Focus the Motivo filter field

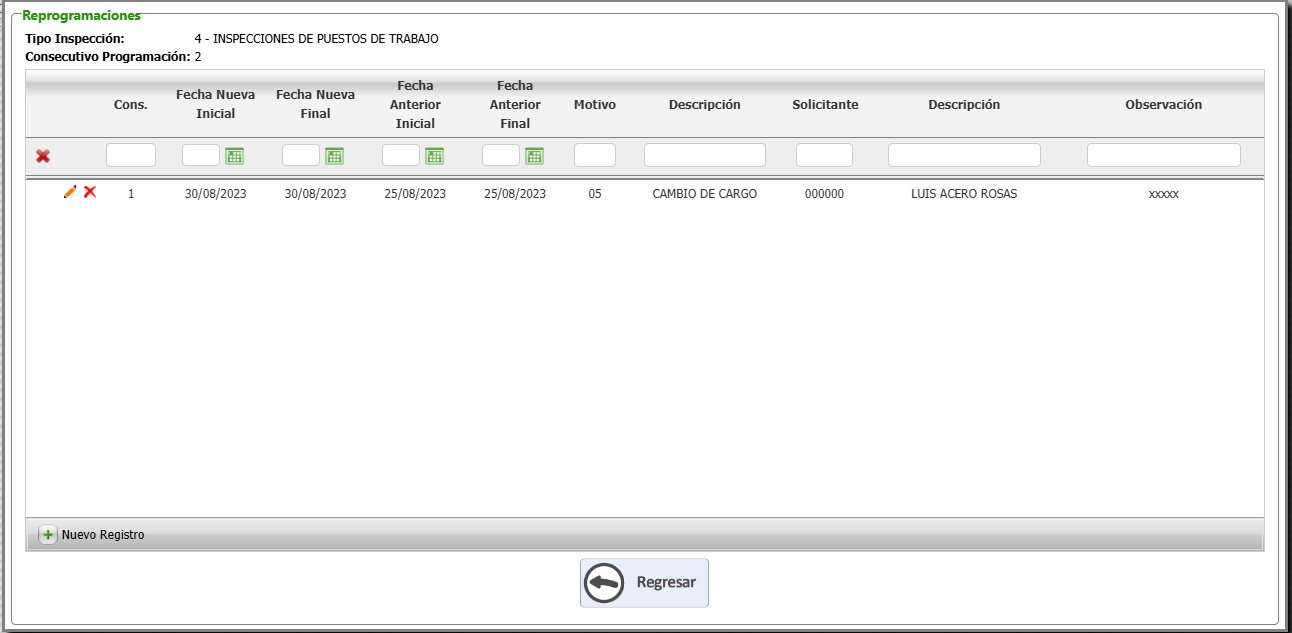[595, 155]
